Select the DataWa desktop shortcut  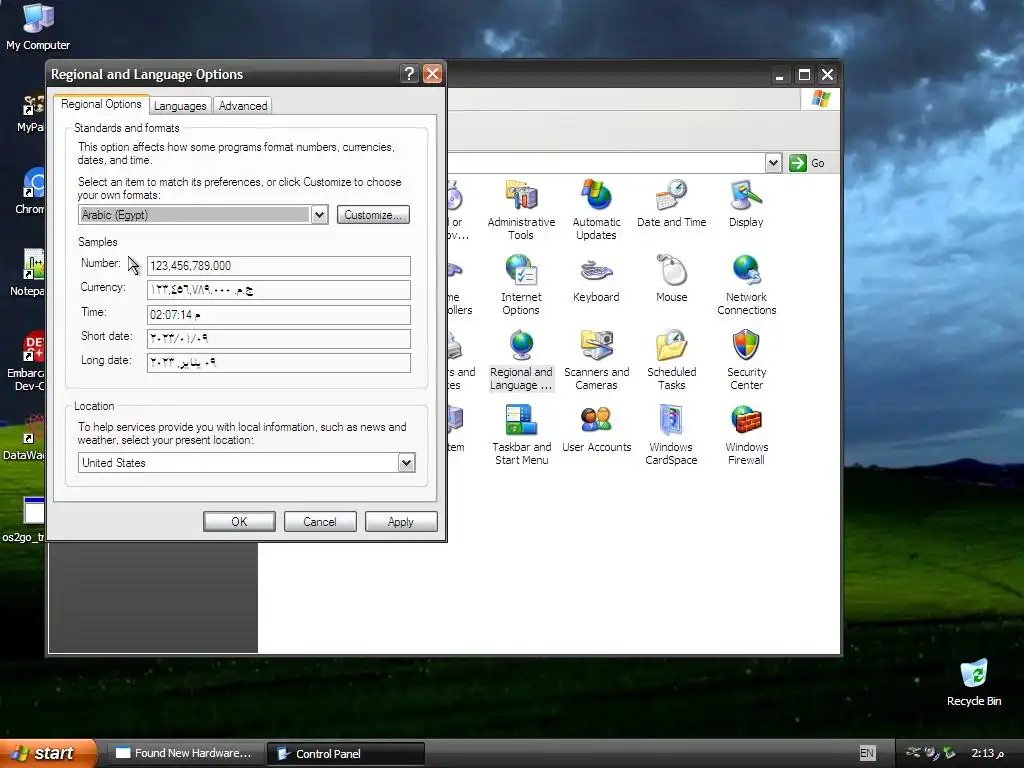click(x=25, y=438)
